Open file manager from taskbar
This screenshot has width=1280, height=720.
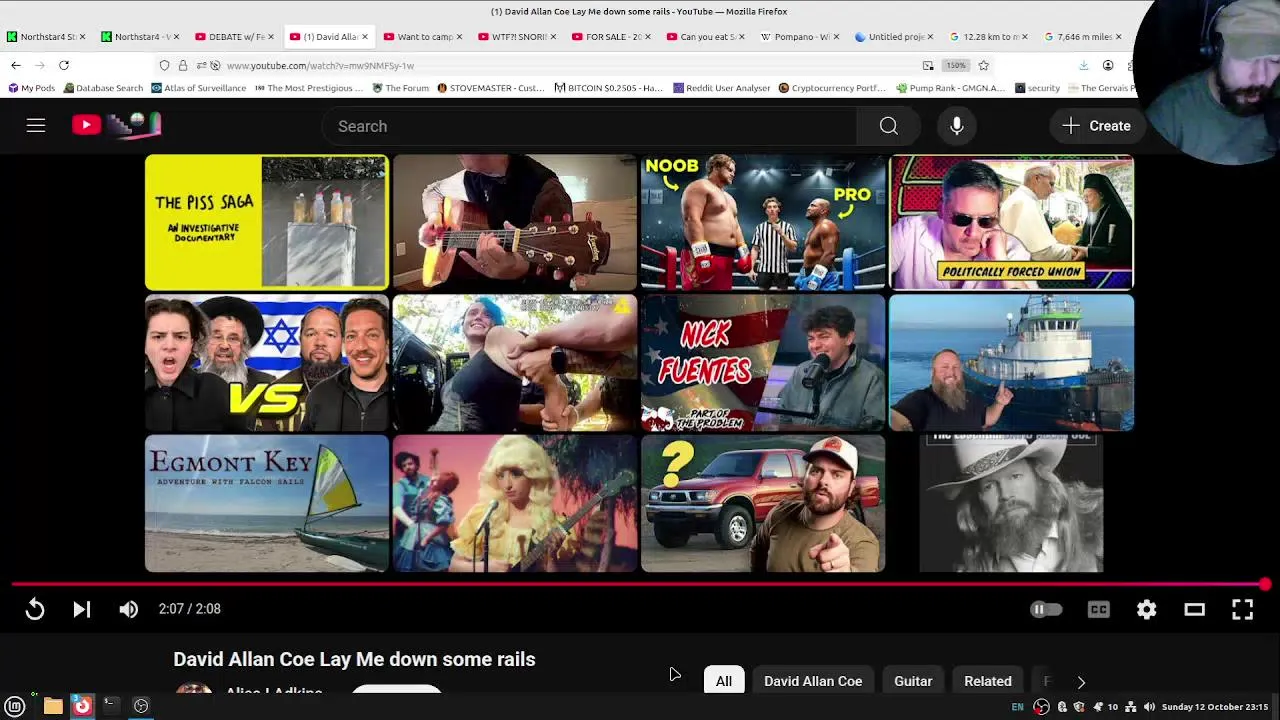[53, 706]
